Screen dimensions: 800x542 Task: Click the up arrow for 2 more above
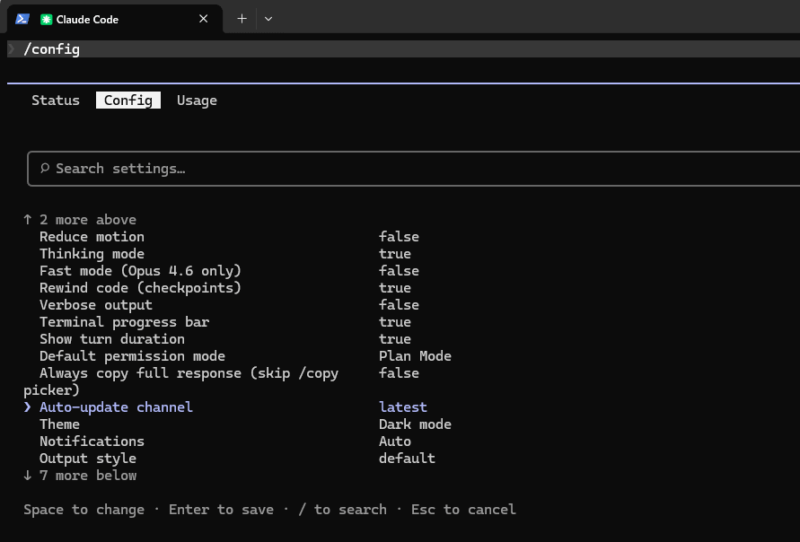point(28,220)
